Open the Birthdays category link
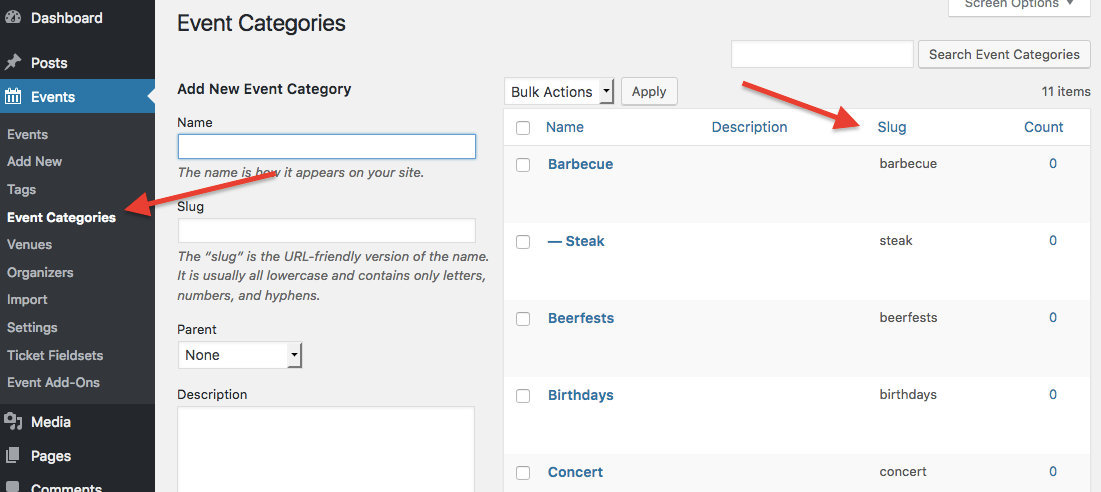 [x=581, y=395]
